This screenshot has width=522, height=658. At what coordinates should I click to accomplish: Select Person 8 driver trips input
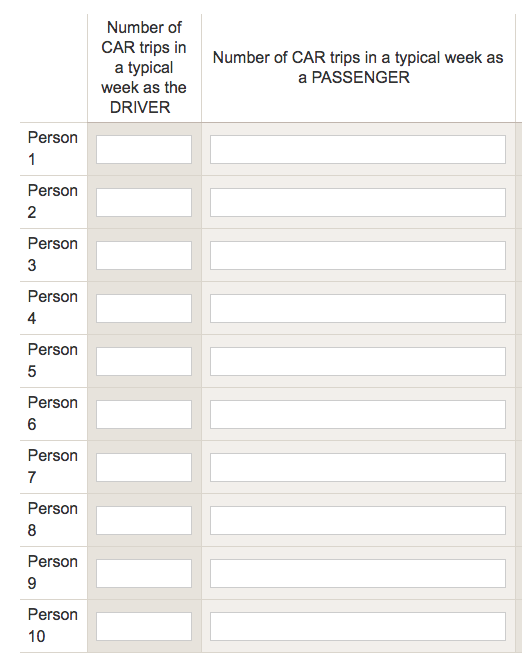[144, 520]
